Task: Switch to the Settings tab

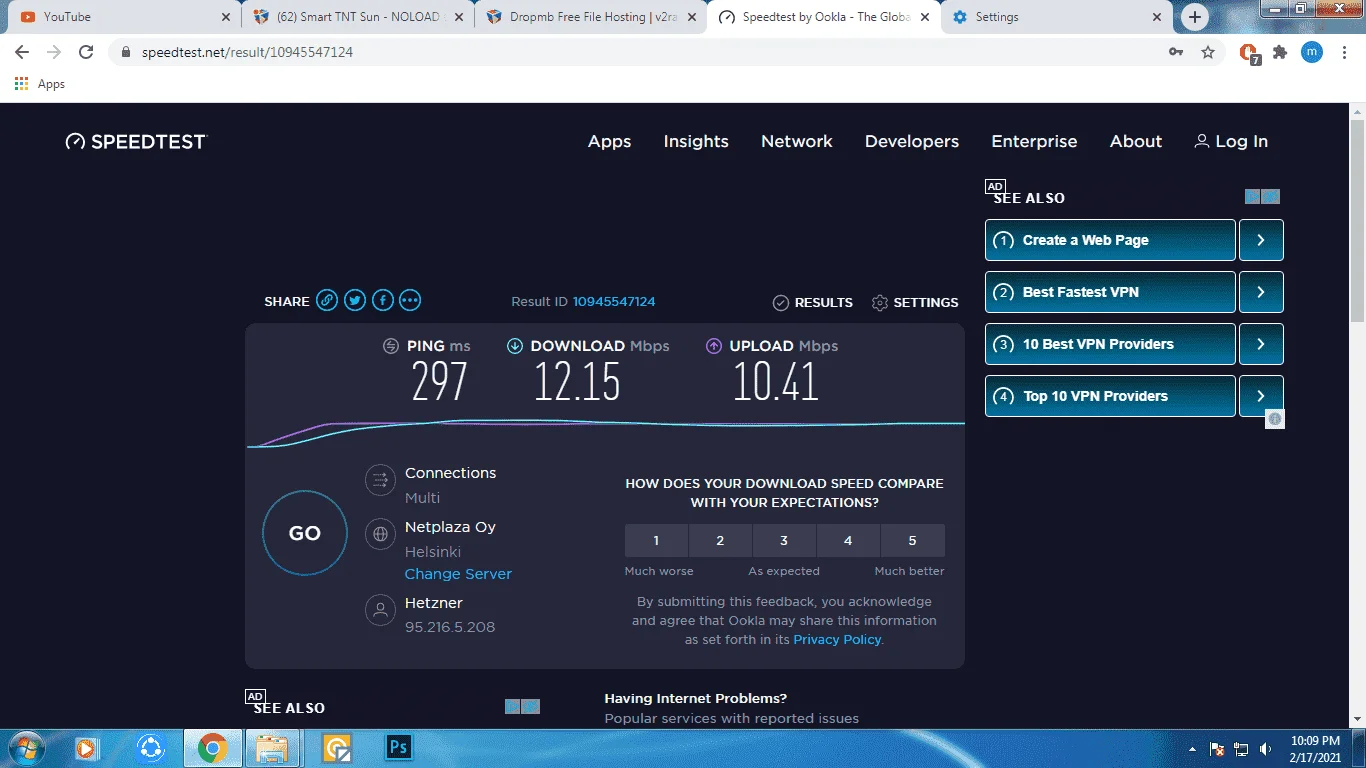Action: click(1058, 17)
